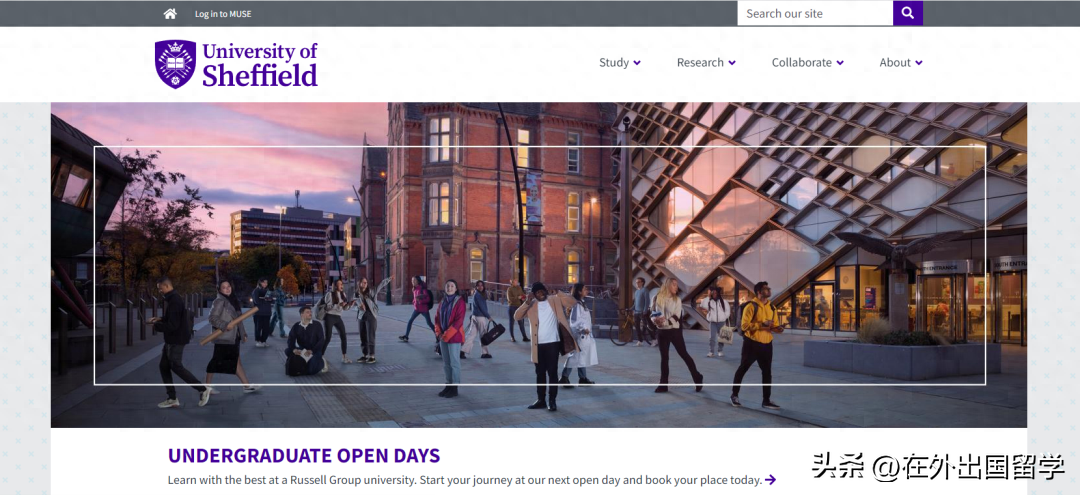Expand the Study dropdown chevron

[637, 63]
